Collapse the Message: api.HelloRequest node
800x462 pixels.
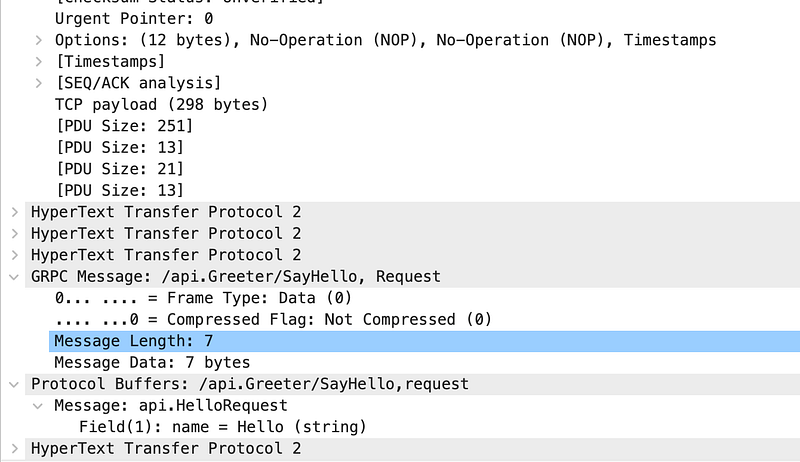tap(38, 406)
